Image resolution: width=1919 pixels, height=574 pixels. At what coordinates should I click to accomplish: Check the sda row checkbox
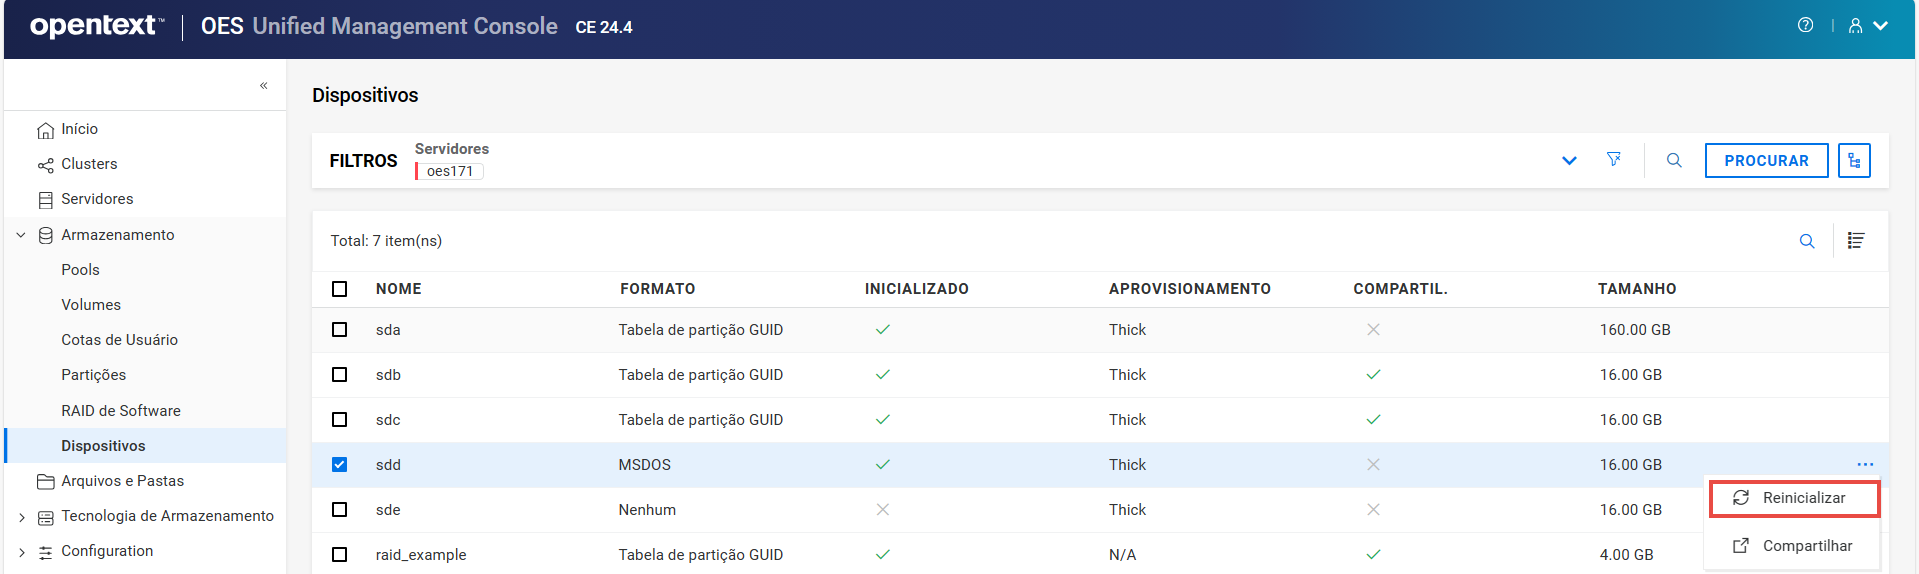pyautogui.click(x=339, y=330)
